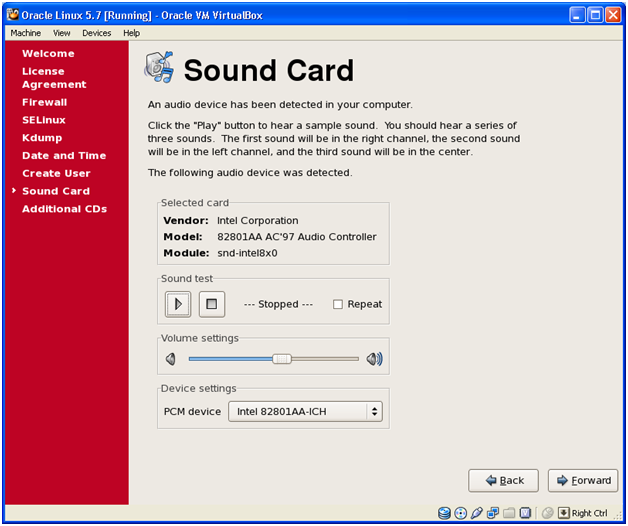The height and width of the screenshot is (526, 628).
Task: Click the mouse integration status icon
Action: [547, 513]
